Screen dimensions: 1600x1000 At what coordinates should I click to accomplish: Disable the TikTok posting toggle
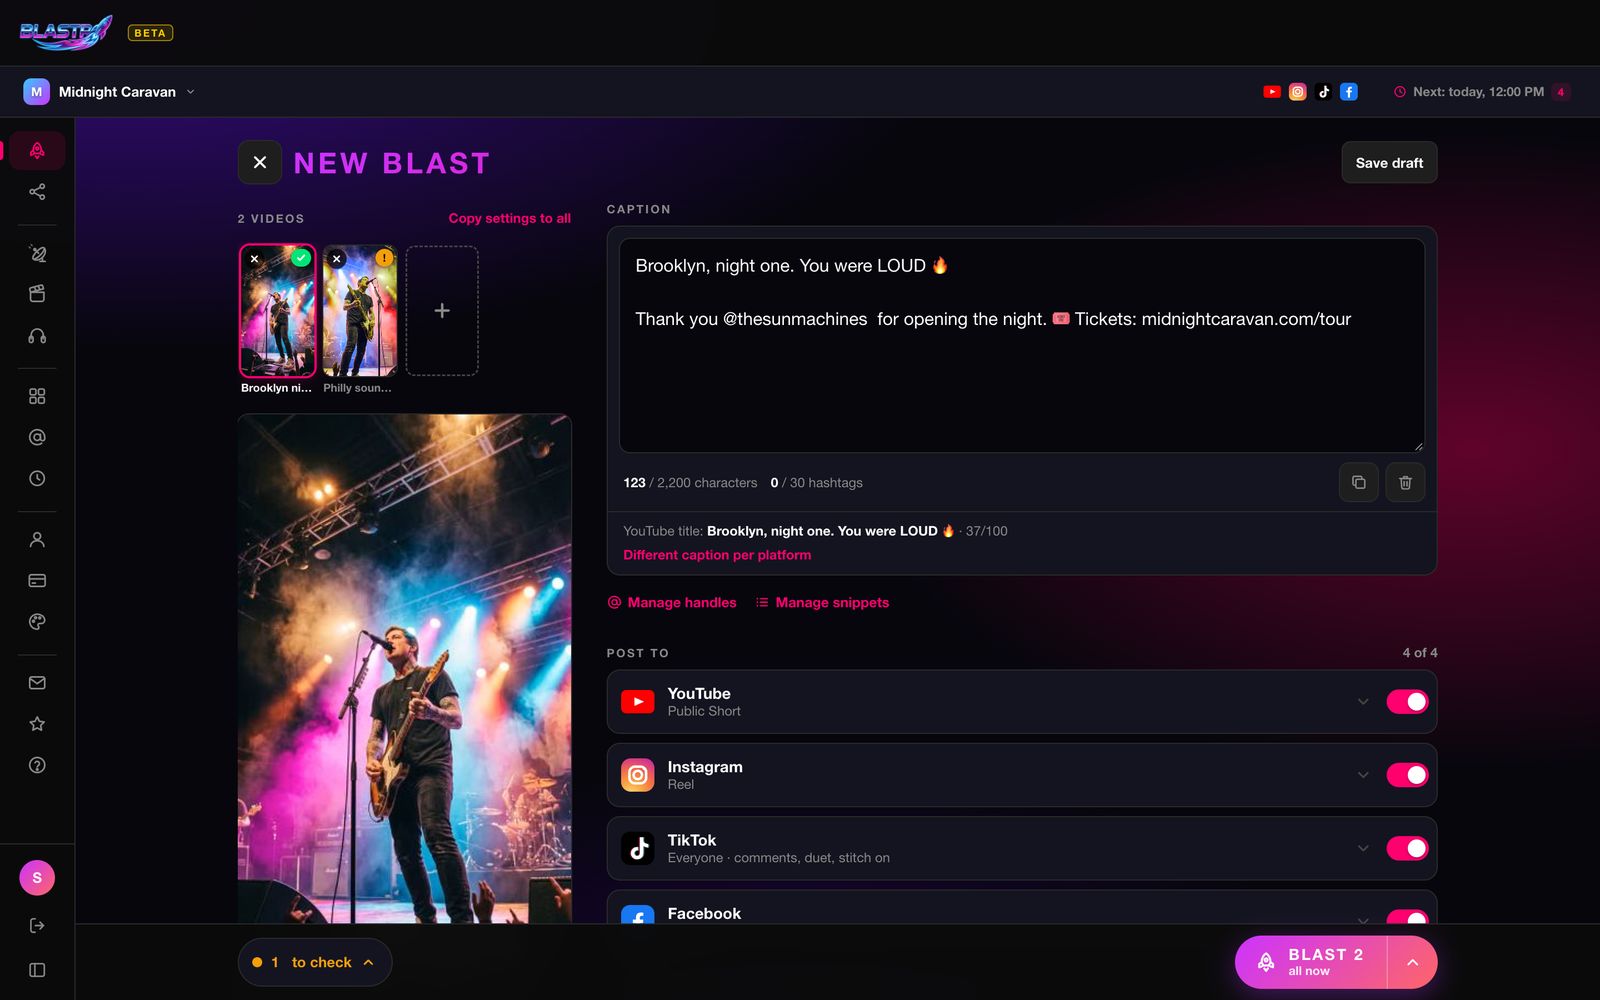(1407, 848)
